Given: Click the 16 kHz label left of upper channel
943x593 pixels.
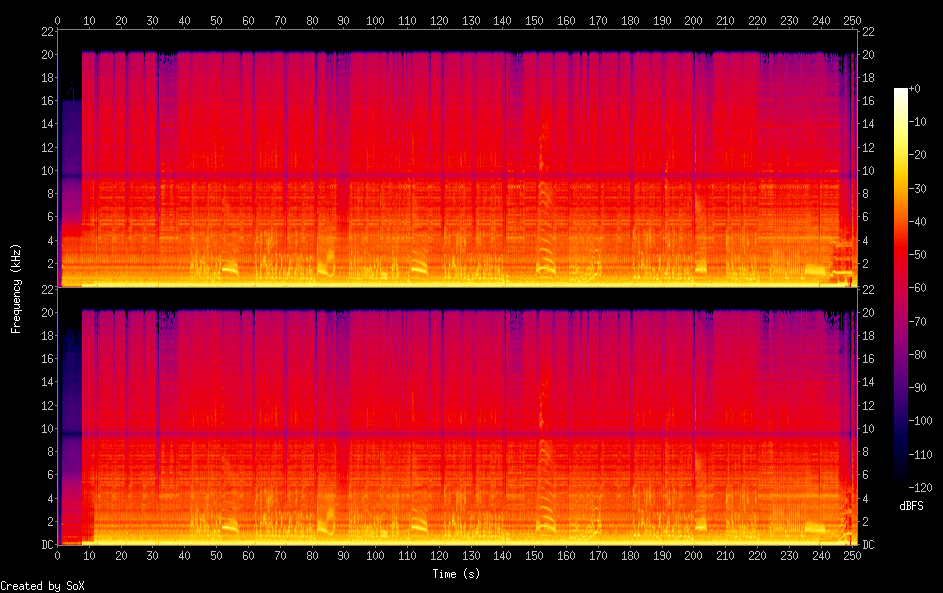Looking at the screenshot, I should [46, 101].
